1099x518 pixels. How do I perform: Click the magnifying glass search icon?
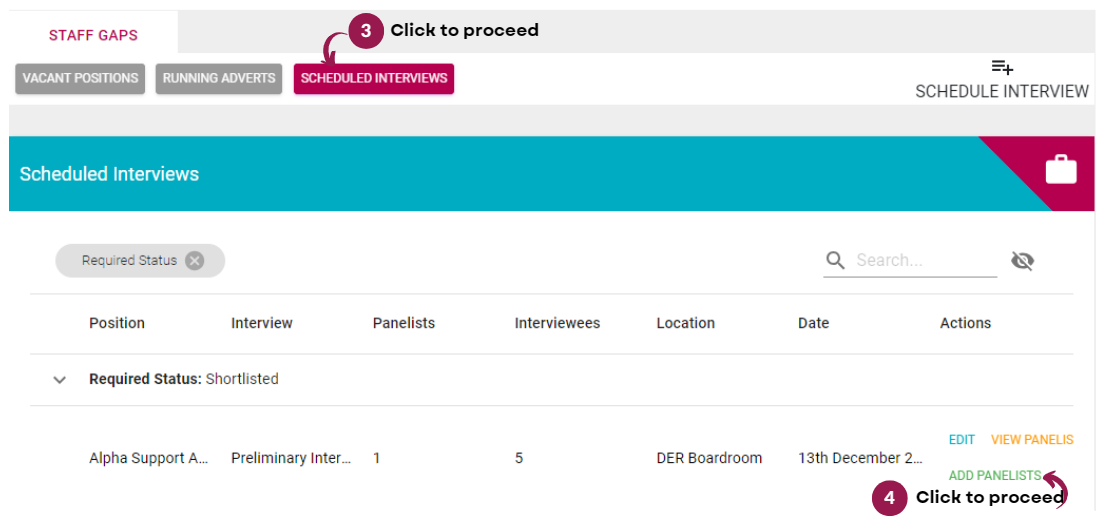[835, 260]
